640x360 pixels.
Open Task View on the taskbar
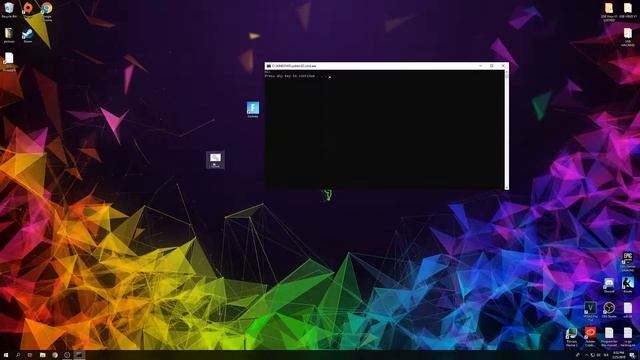(29, 355)
